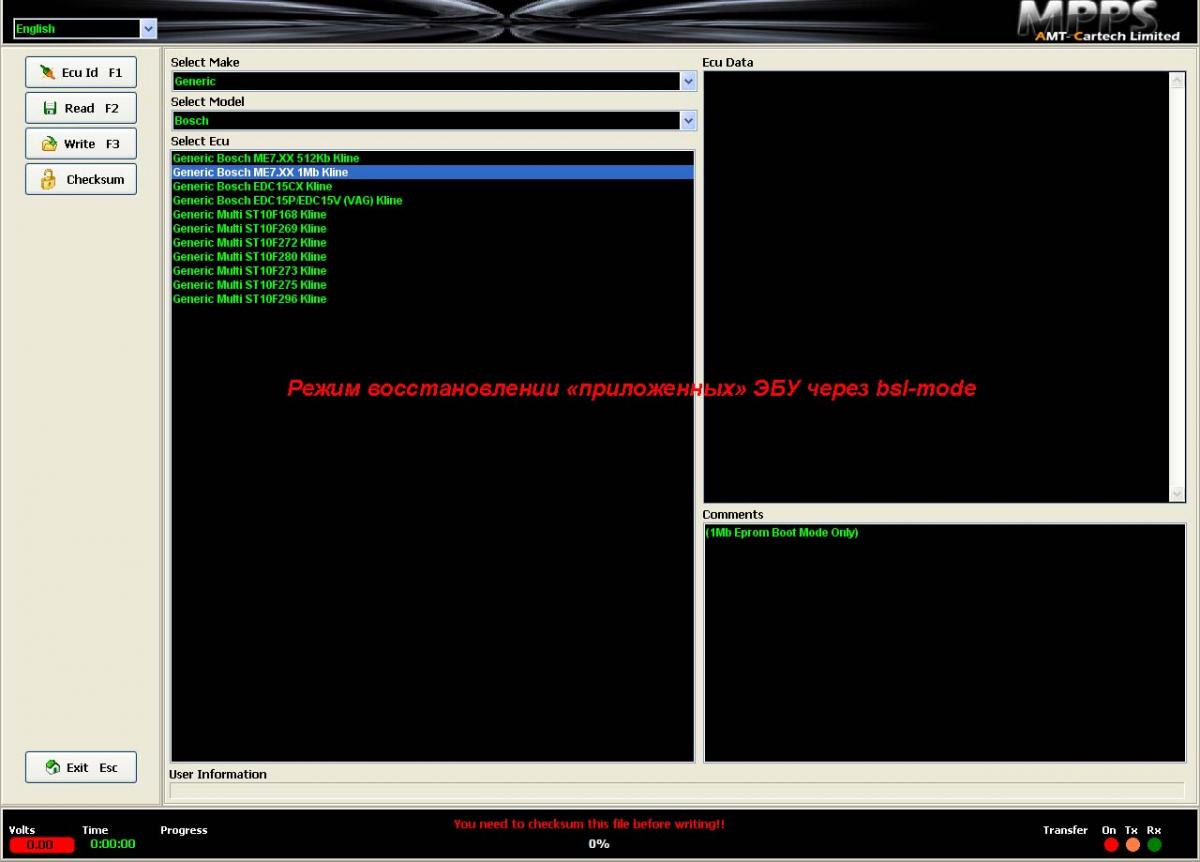Click the orange Tx transfer indicator
Image resolution: width=1200 pixels, height=862 pixels.
(x=1132, y=845)
